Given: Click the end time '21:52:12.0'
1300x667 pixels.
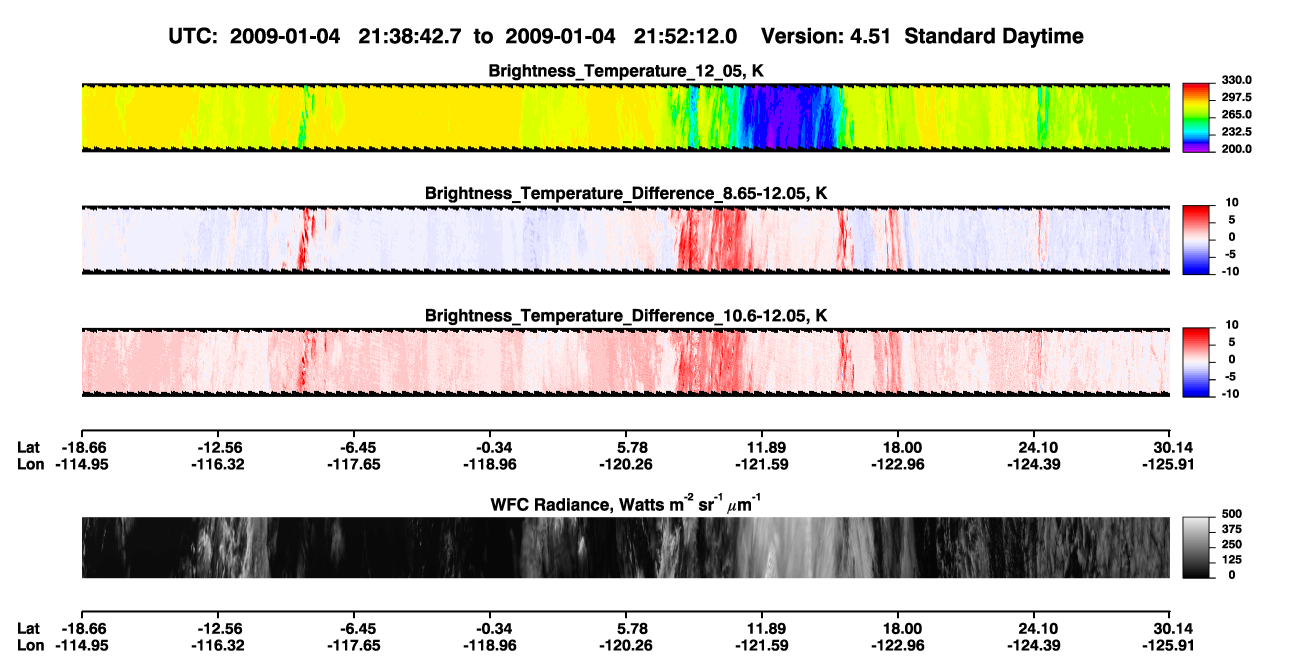Looking at the screenshot, I should click(686, 36).
